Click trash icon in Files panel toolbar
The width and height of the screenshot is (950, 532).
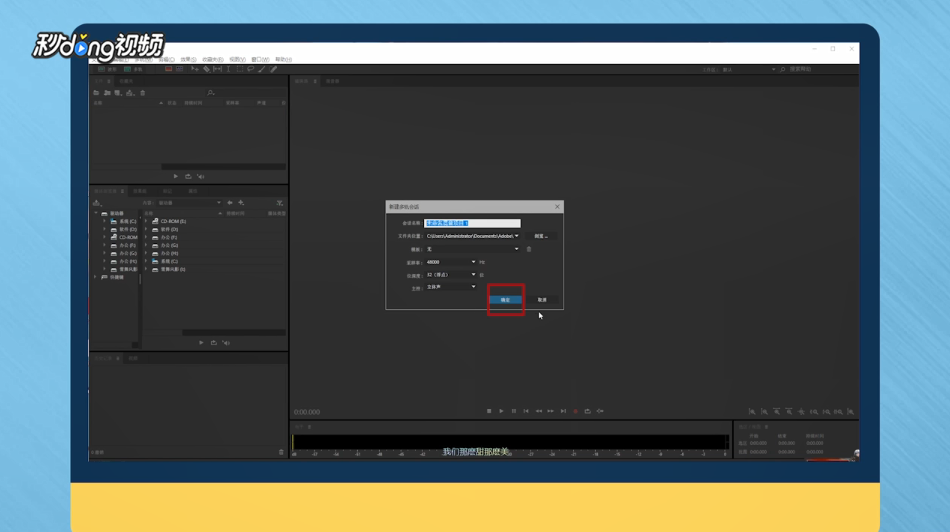[143, 93]
